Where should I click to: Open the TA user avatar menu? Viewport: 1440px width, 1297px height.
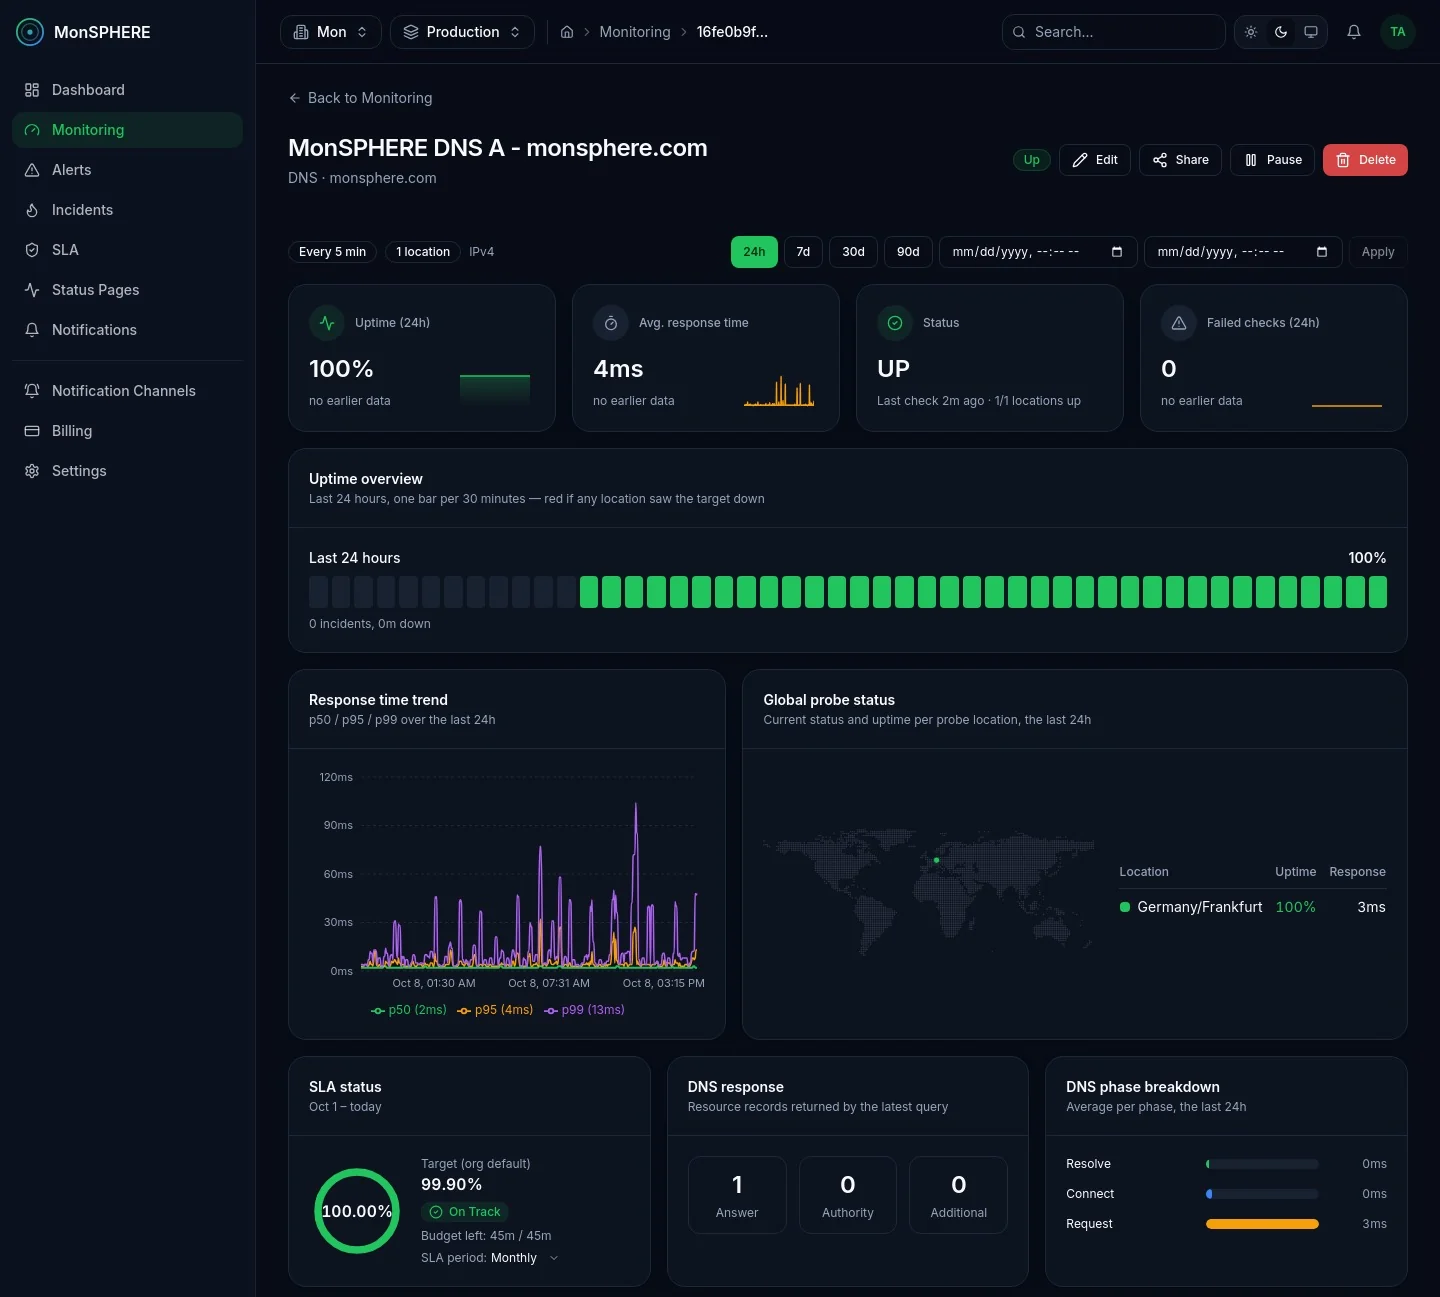[1398, 32]
